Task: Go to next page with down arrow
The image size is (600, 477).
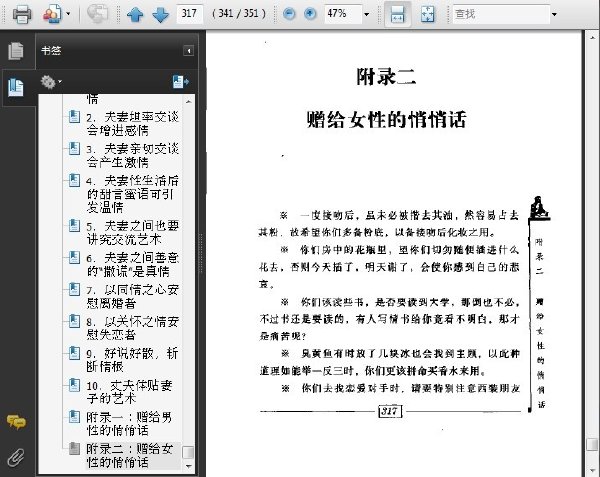Action: [x=160, y=15]
